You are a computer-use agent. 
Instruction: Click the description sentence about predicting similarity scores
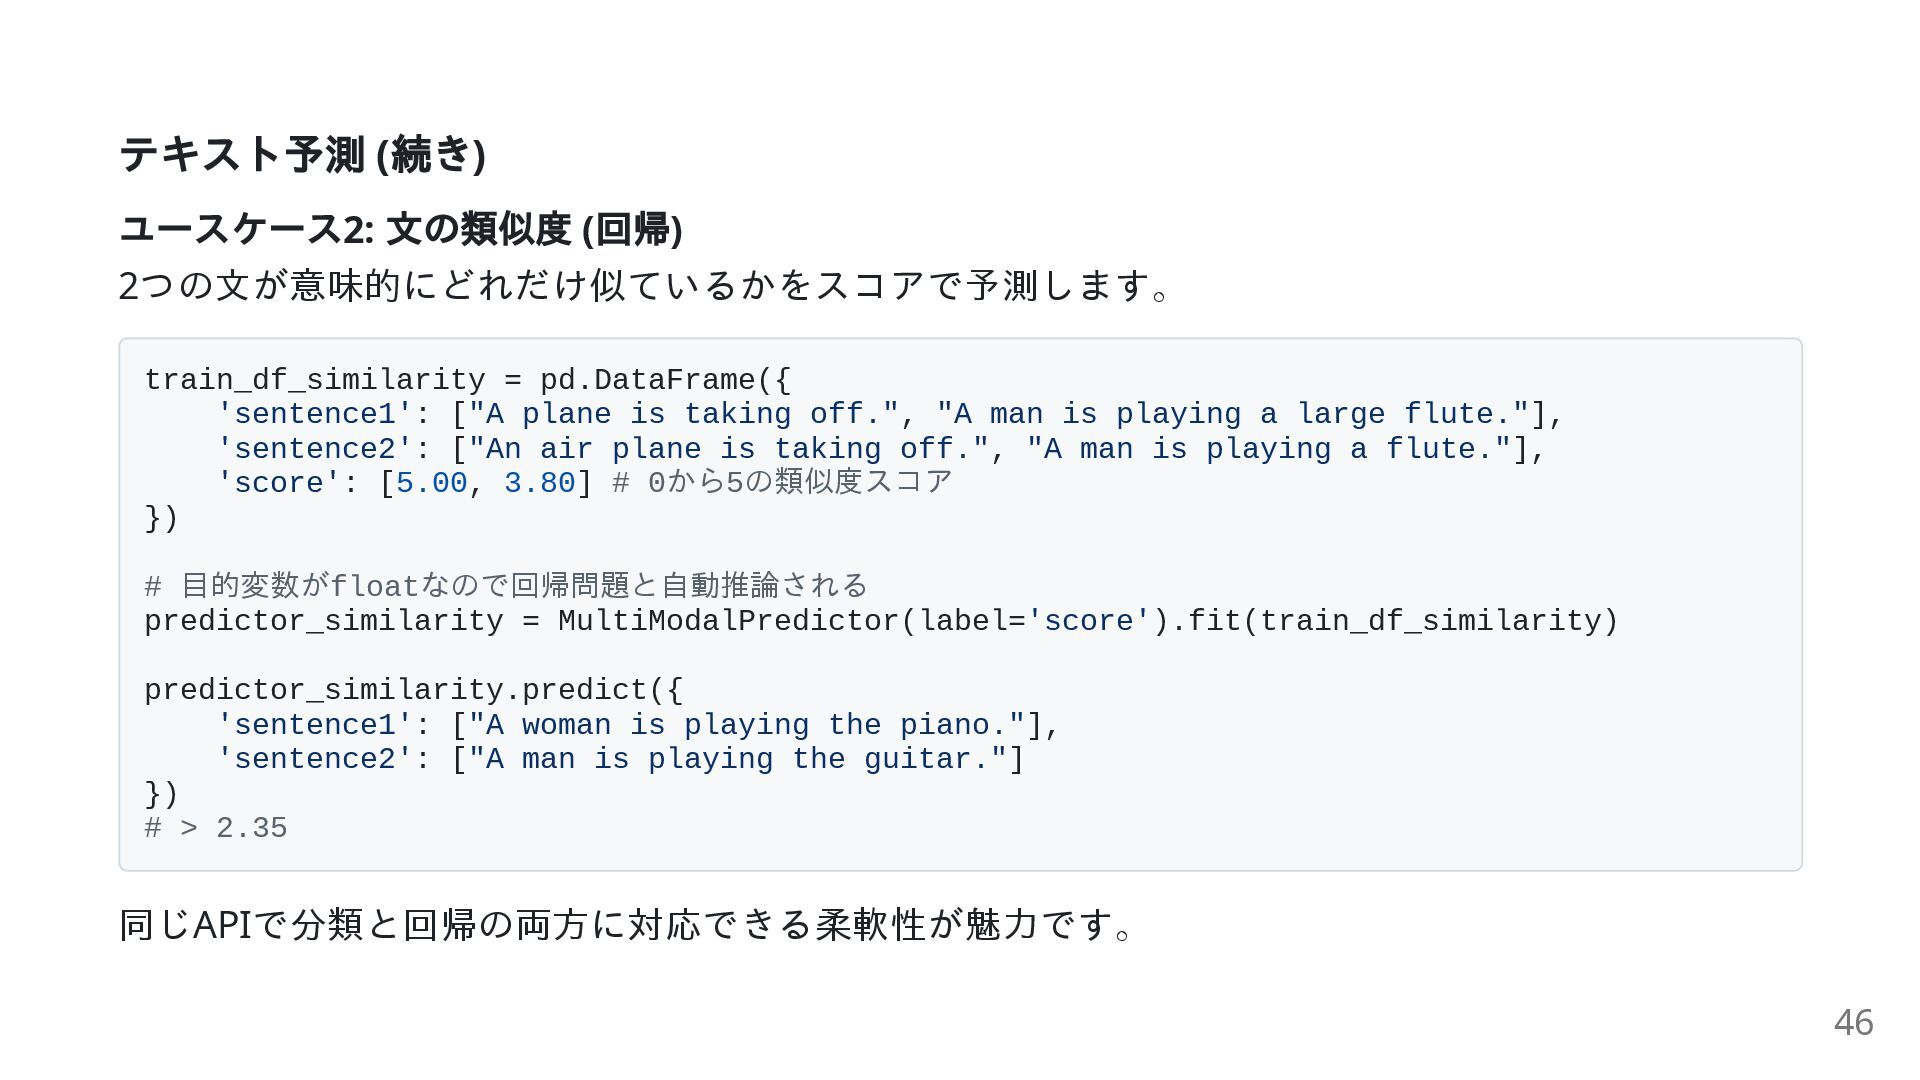pos(645,285)
